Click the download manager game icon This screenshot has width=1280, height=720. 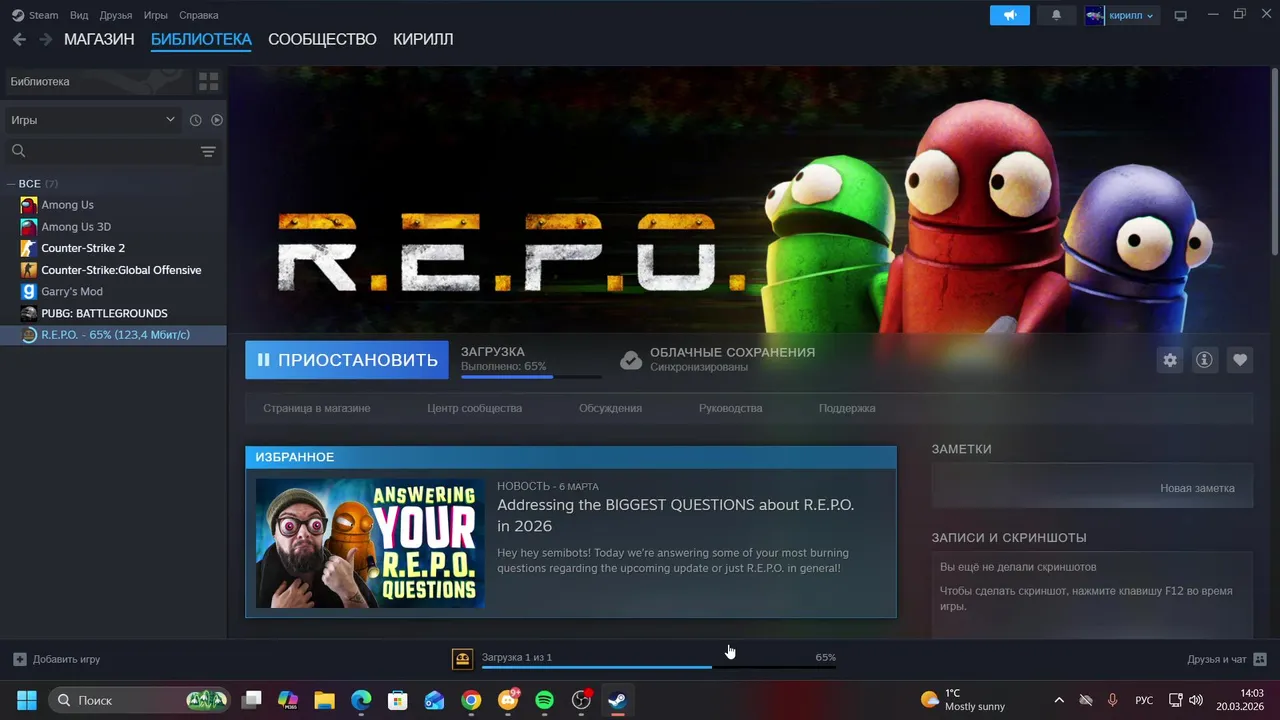point(462,658)
